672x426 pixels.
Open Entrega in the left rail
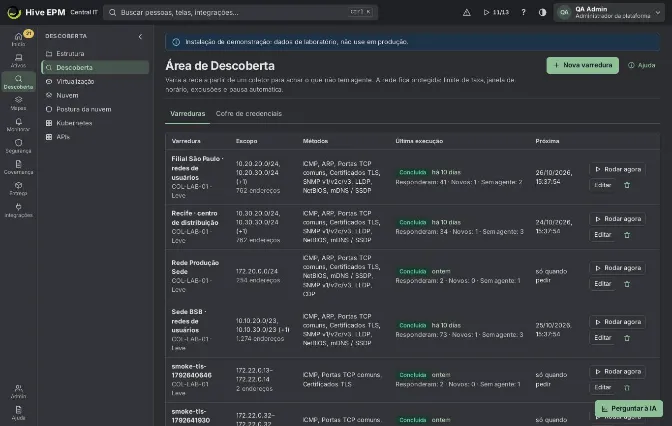(18, 189)
